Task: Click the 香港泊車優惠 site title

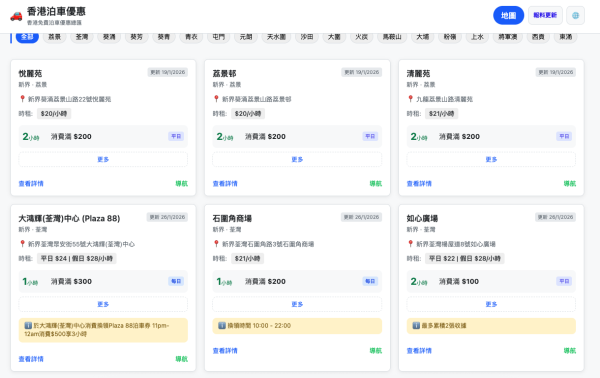Action: 56,11
